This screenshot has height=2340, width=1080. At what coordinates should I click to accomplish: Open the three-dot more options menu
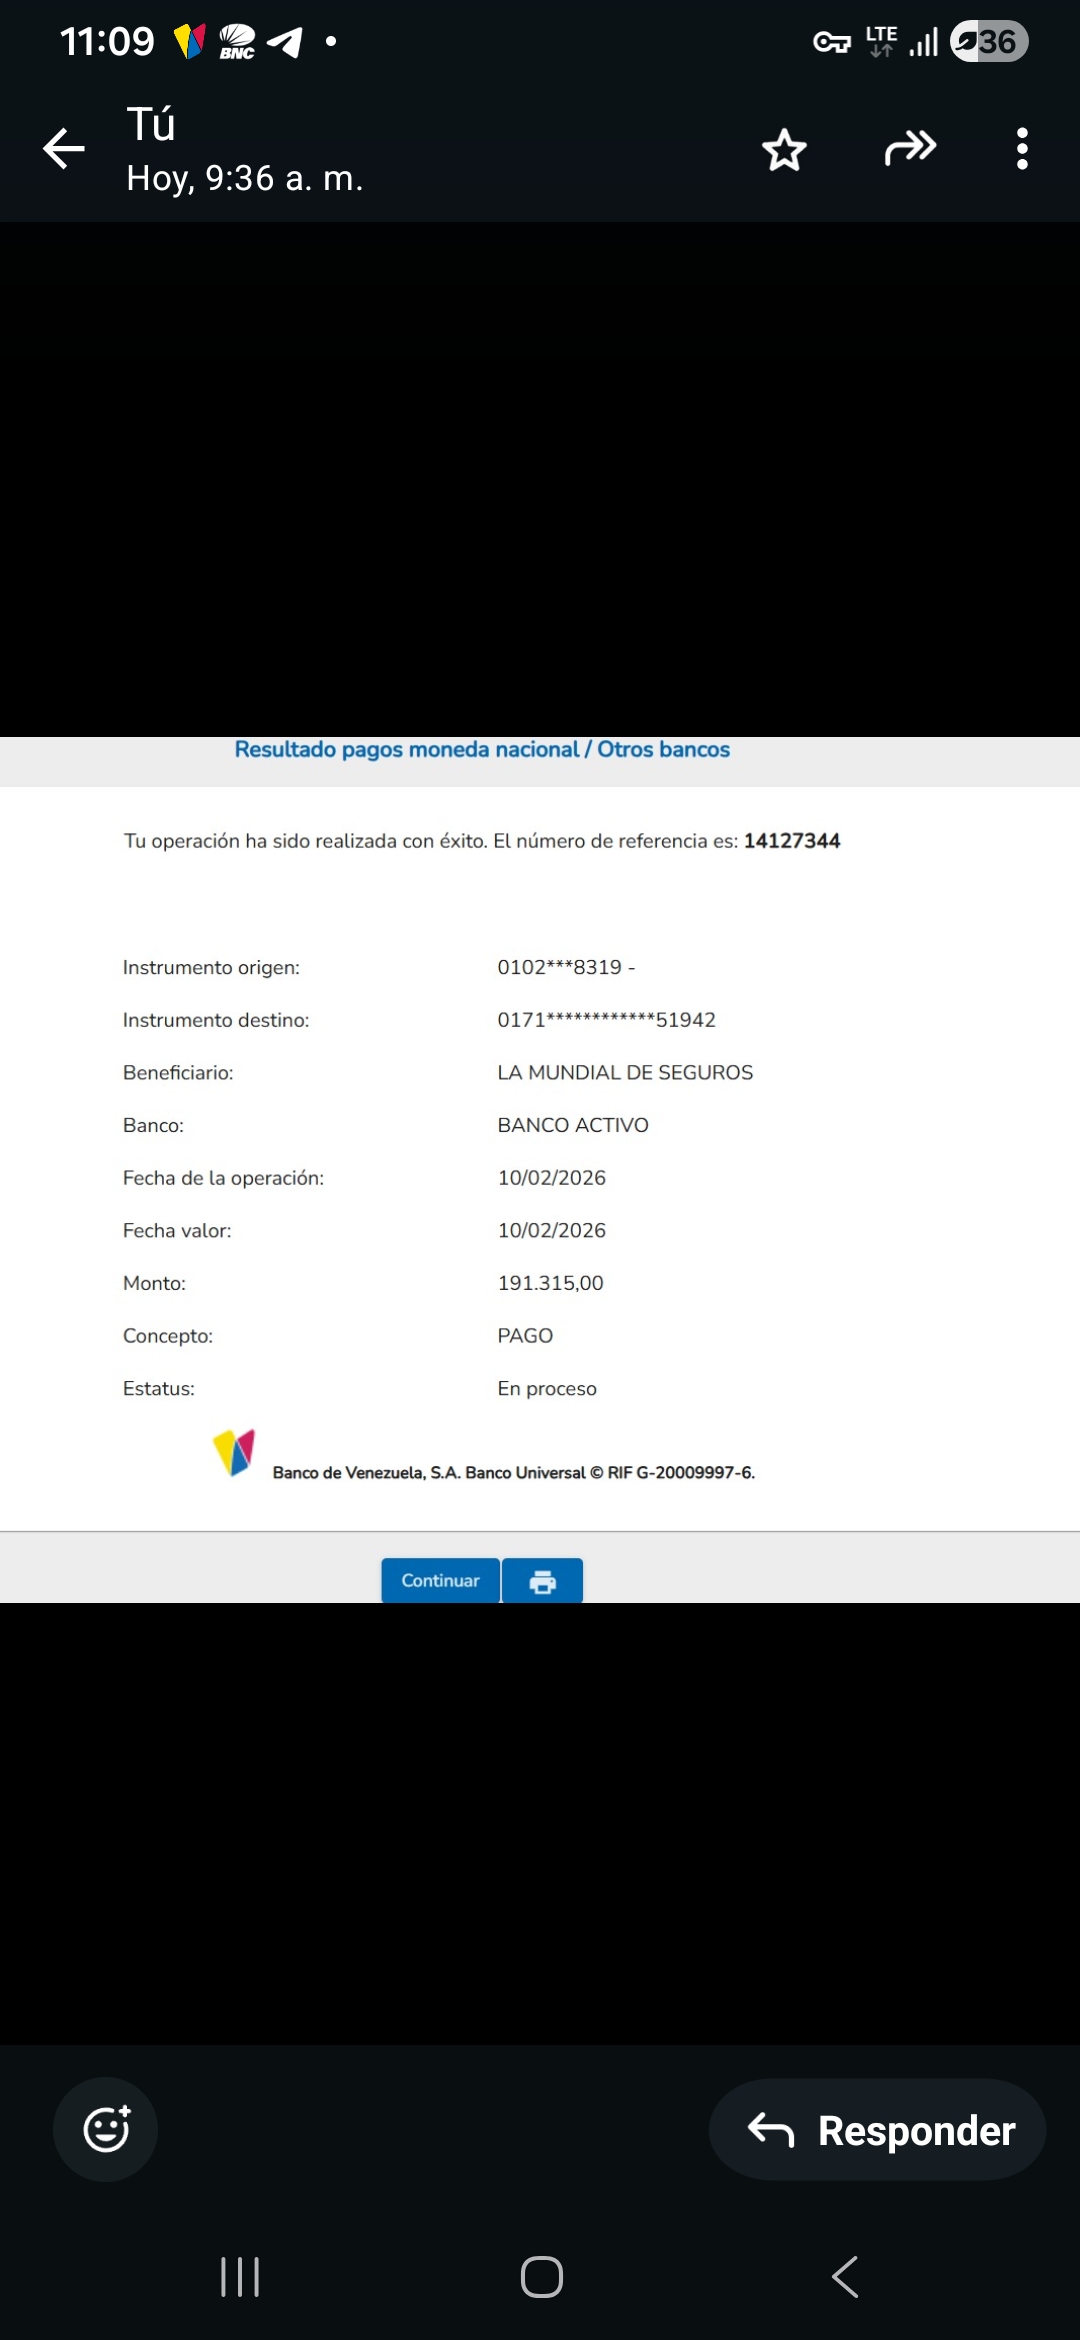pos(1021,149)
